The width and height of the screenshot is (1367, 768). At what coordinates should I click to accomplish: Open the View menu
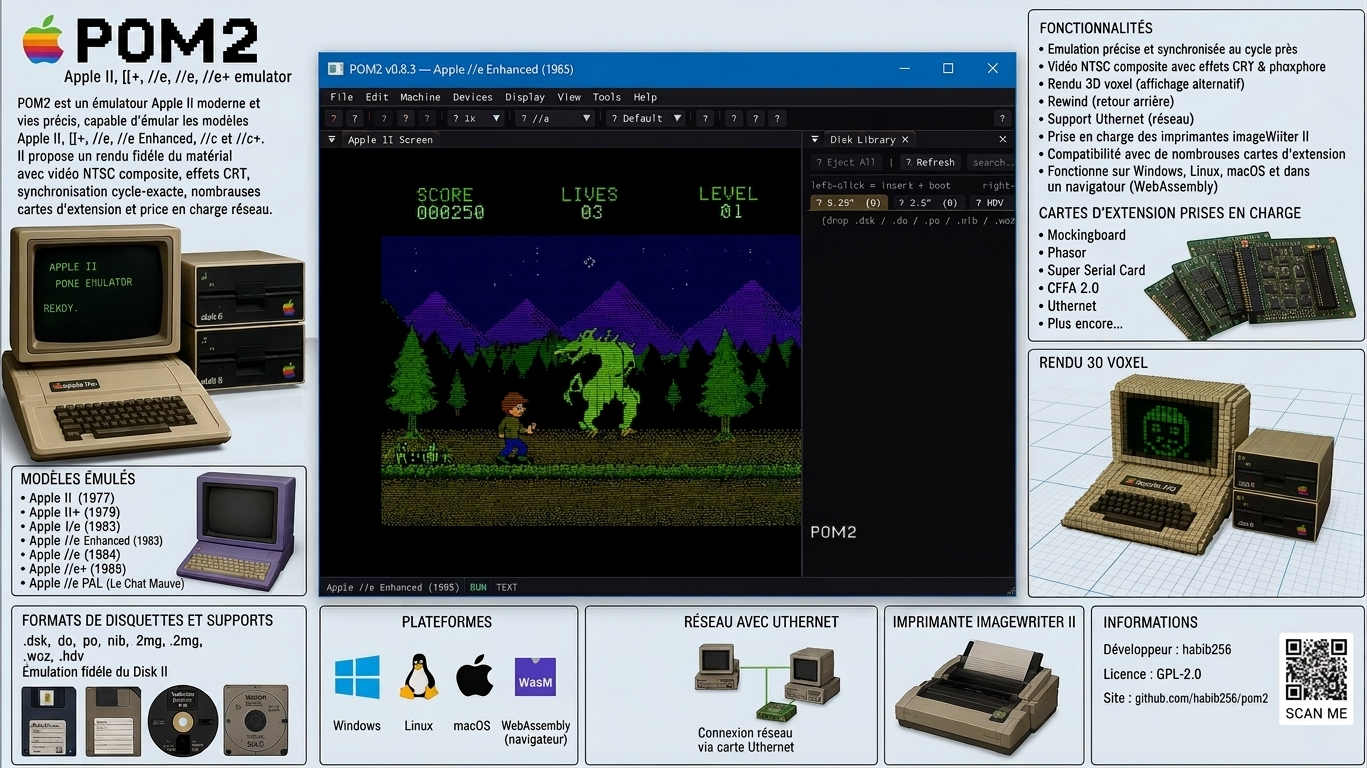[x=569, y=97]
